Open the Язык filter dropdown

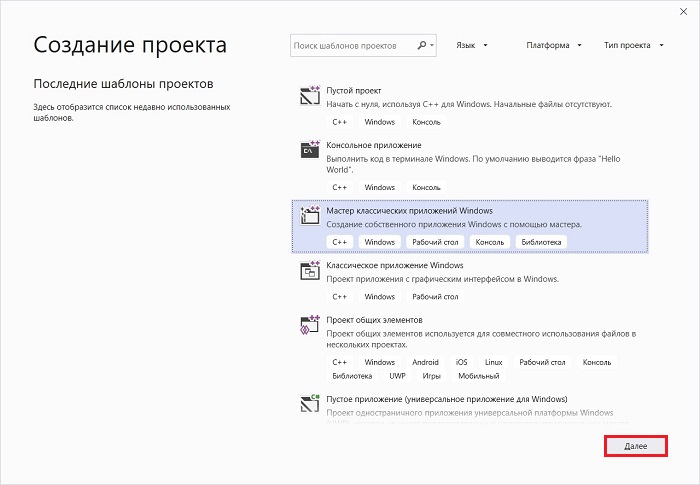click(471, 45)
